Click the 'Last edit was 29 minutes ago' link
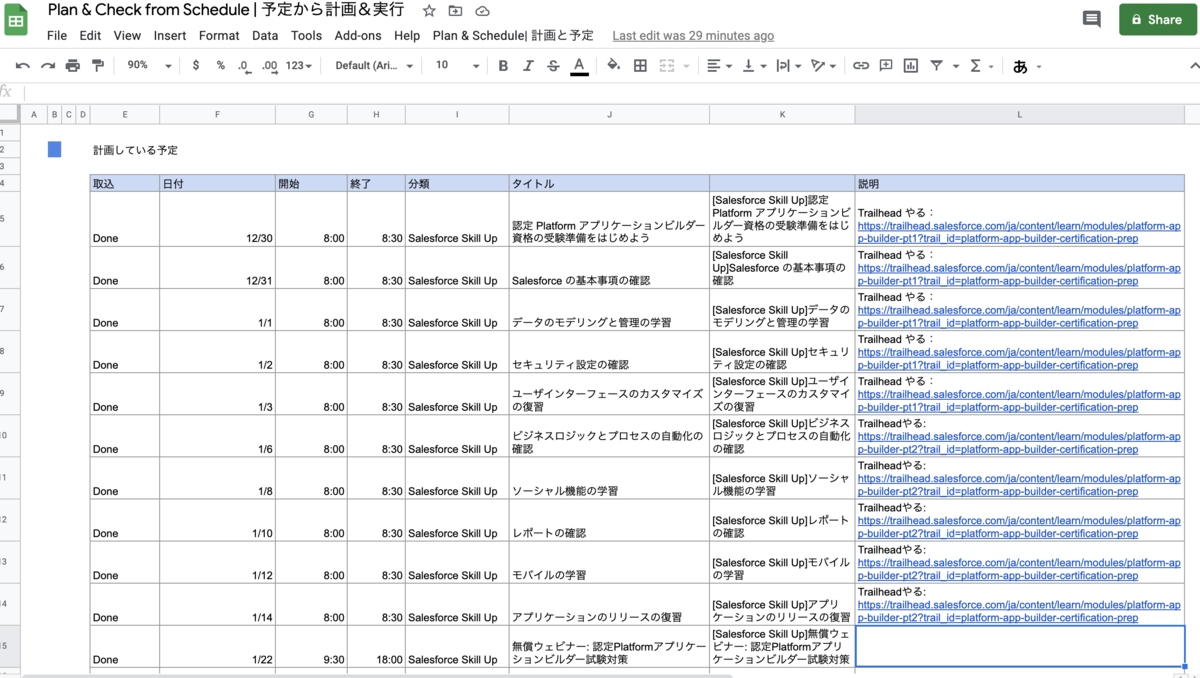Image resolution: width=1200 pixels, height=678 pixels. pyautogui.click(x=692, y=35)
